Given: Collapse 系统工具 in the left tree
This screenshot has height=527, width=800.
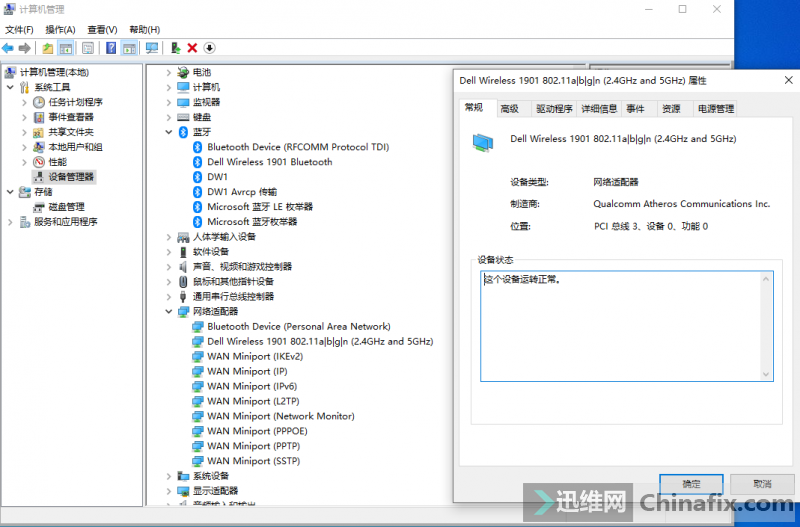Looking at the screenshot, I should 10,87.
